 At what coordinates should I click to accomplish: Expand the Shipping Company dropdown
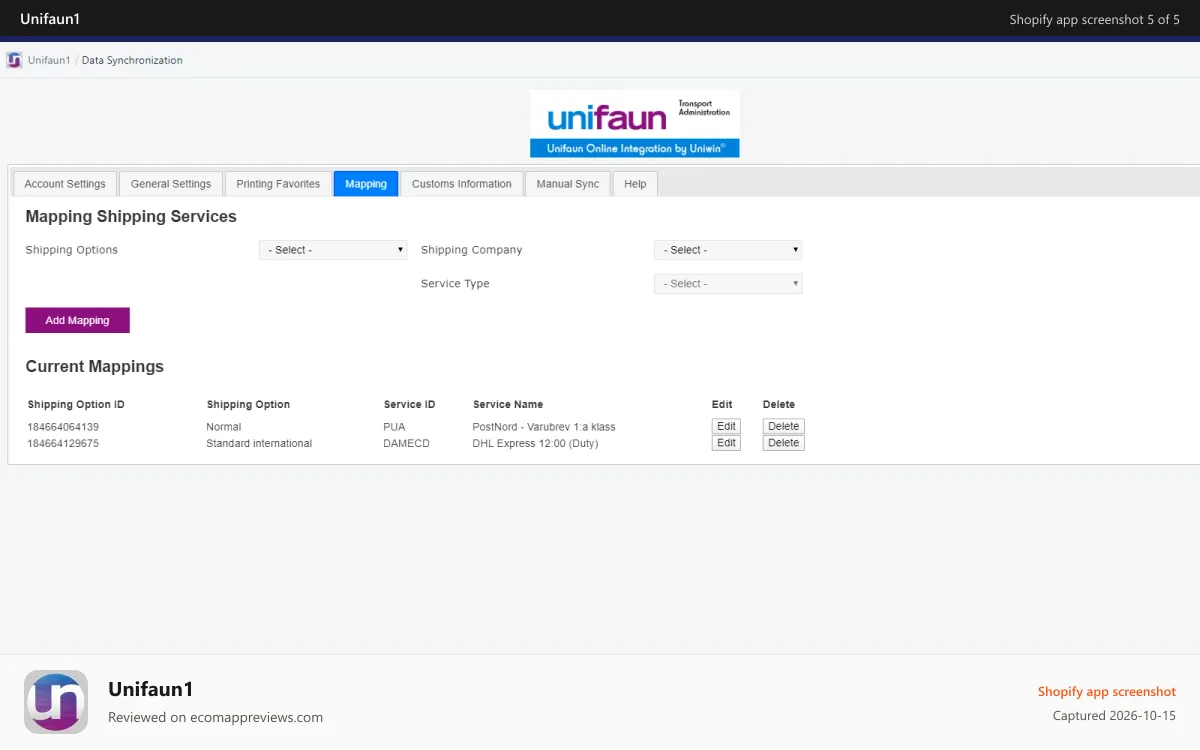point(728,250)
